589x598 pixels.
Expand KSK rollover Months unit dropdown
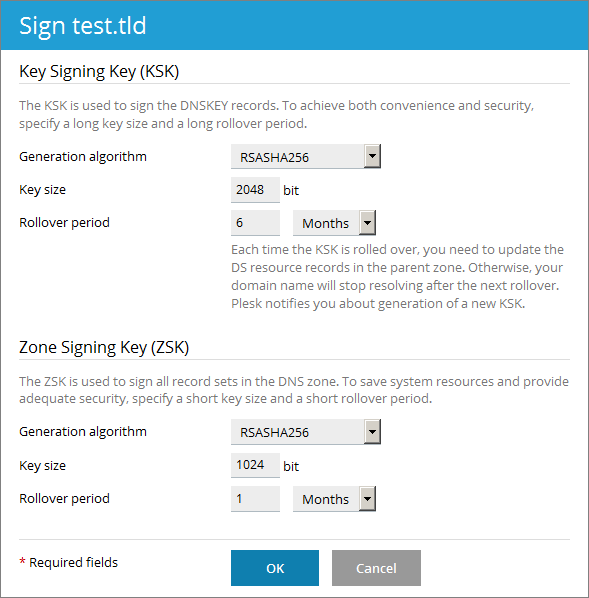pyautogui.click(x=334, y=223)
